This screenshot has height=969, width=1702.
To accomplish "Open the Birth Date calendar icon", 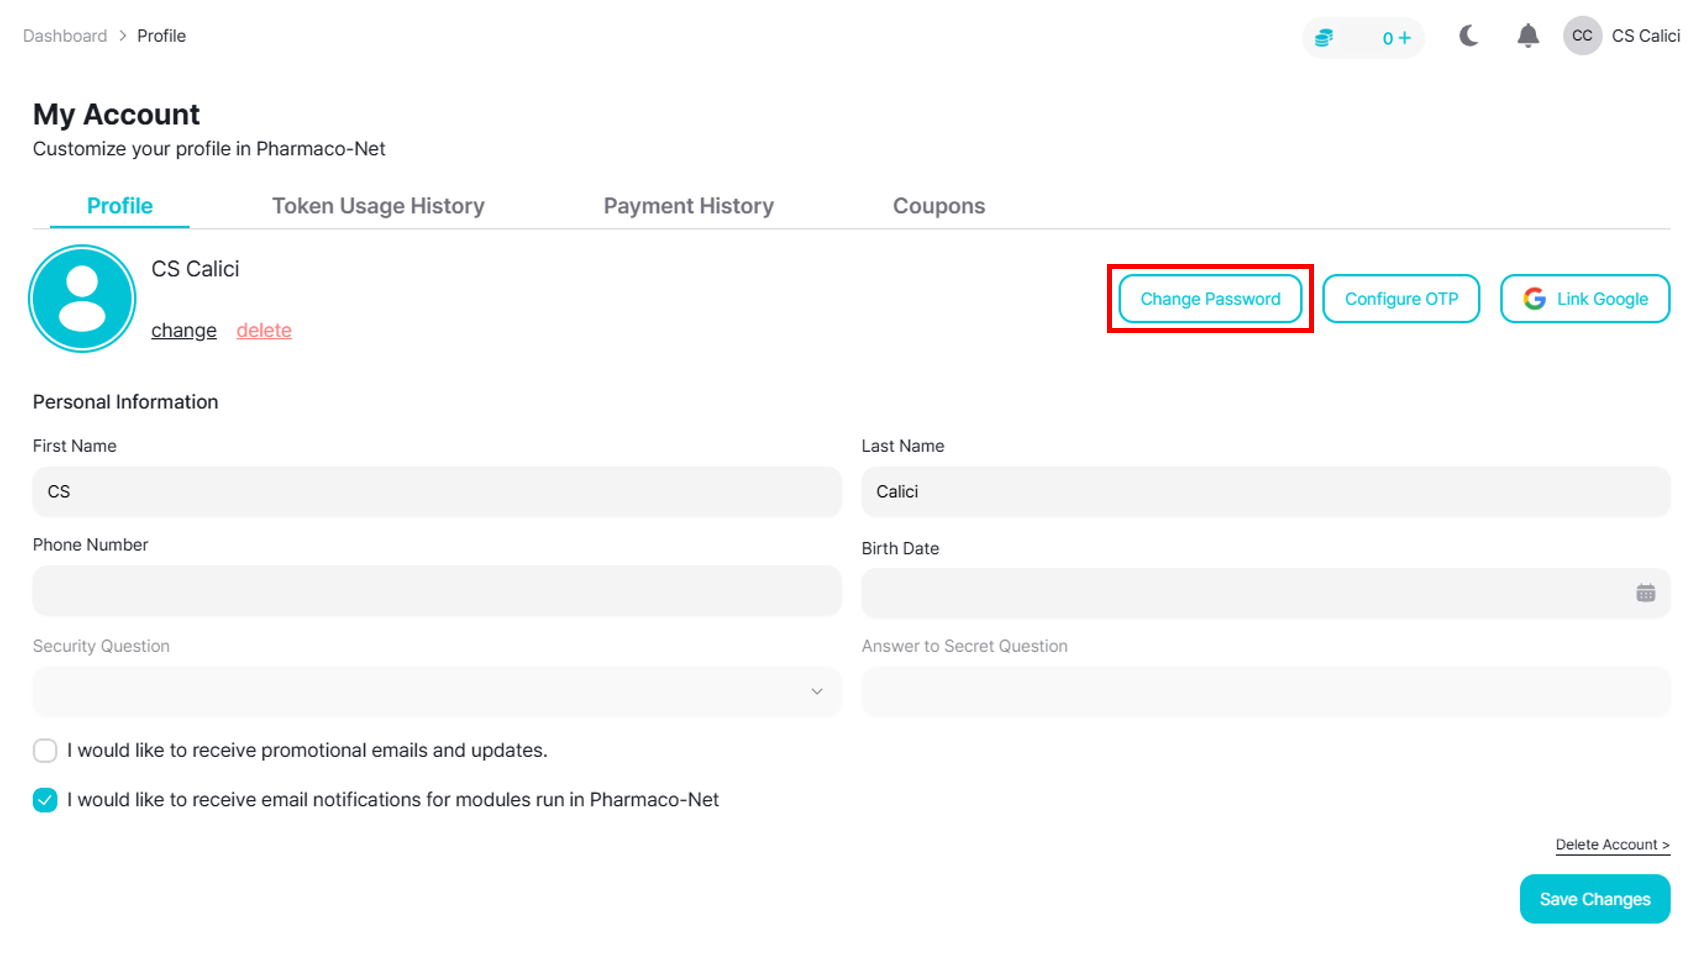I will (x=1645, y=593).
